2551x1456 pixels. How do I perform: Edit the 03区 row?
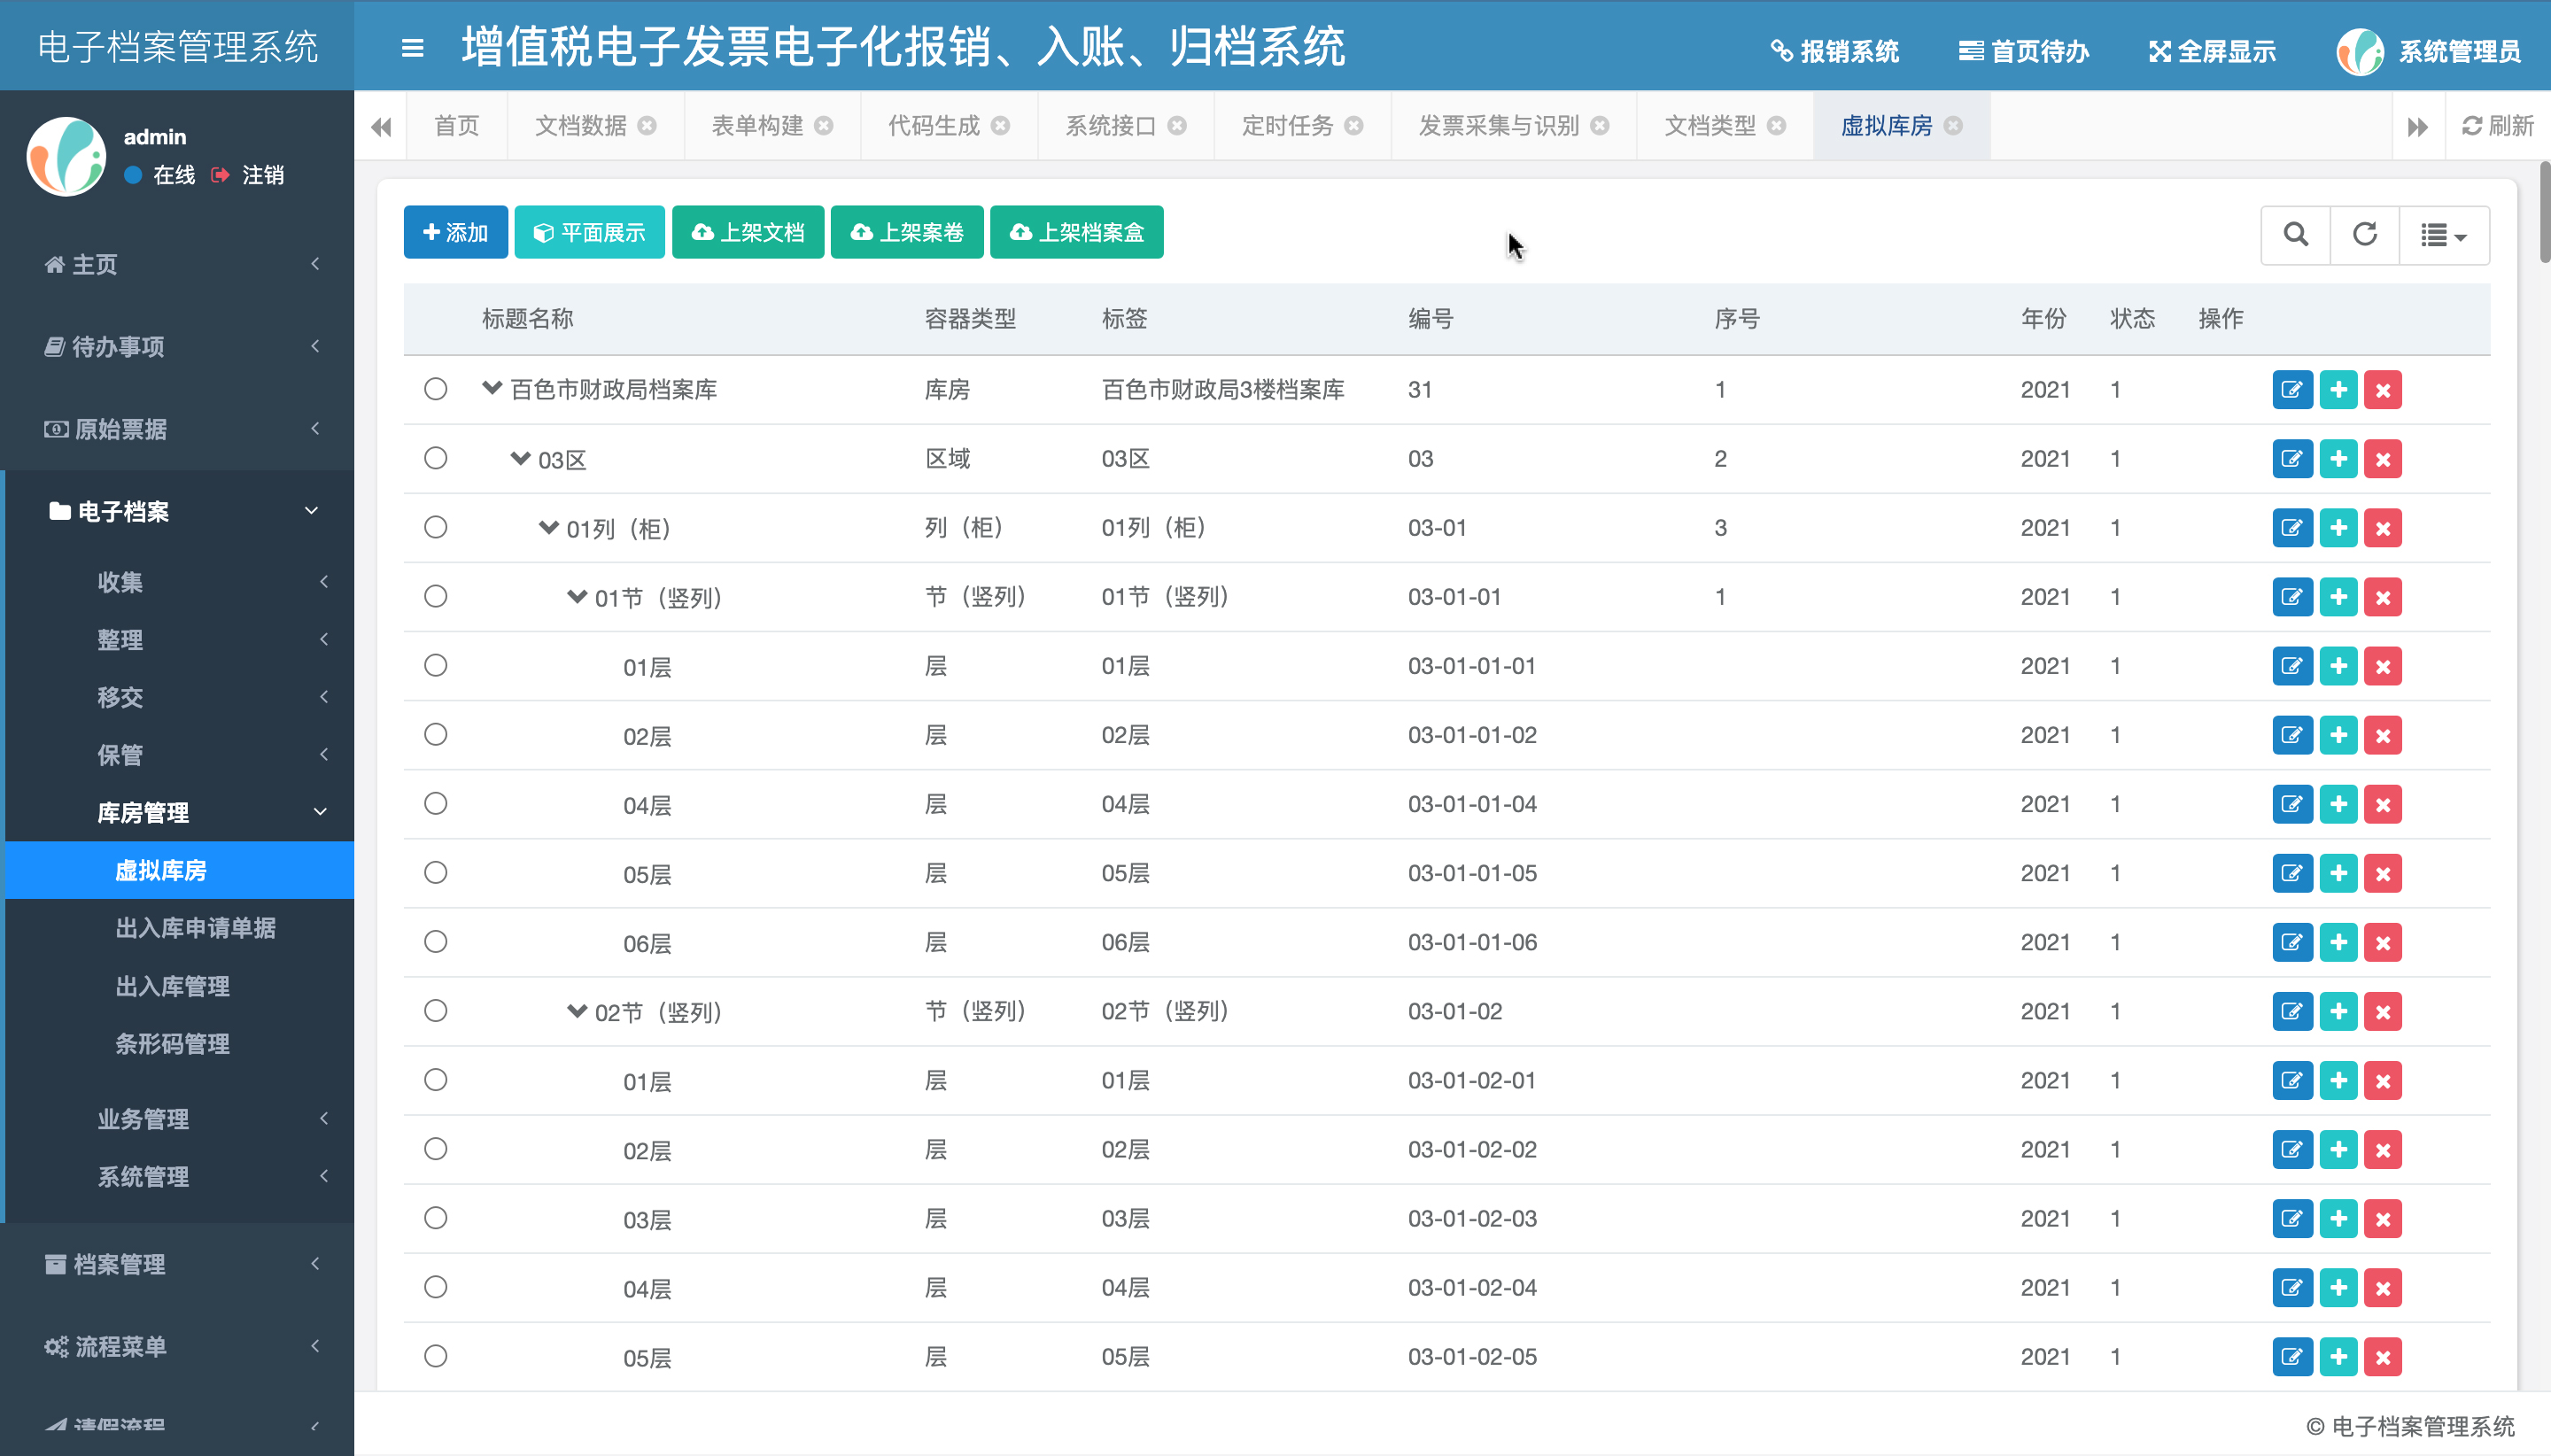[x=2292, y=459]
